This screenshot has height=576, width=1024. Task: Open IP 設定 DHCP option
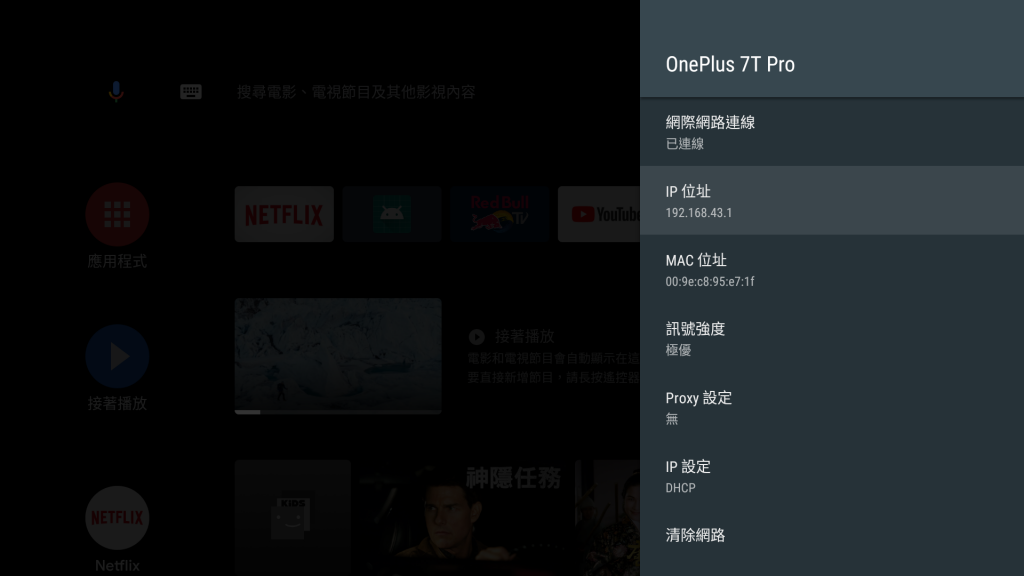(x=831, y=476)
